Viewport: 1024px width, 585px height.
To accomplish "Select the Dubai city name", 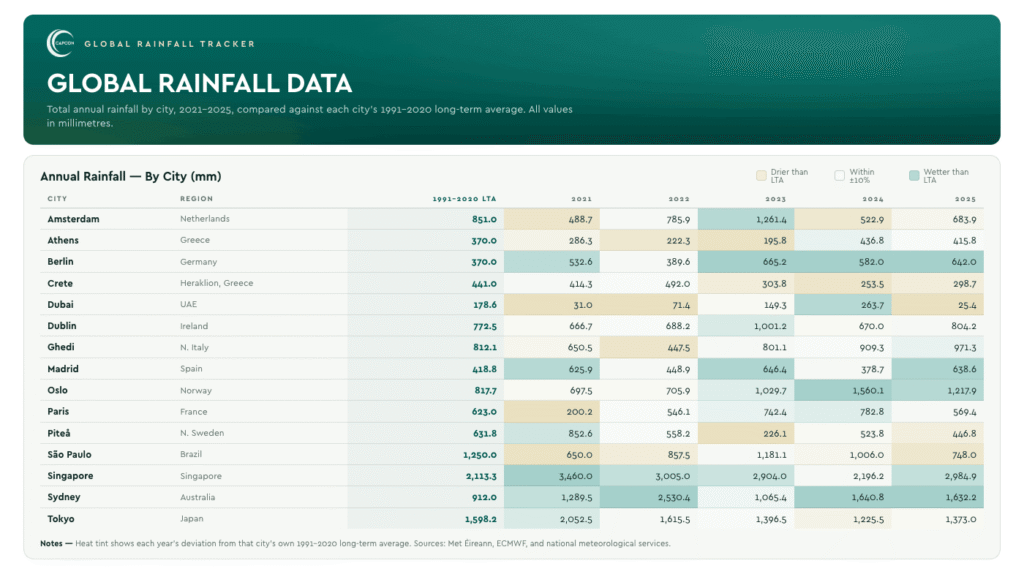I will [60, 304].
